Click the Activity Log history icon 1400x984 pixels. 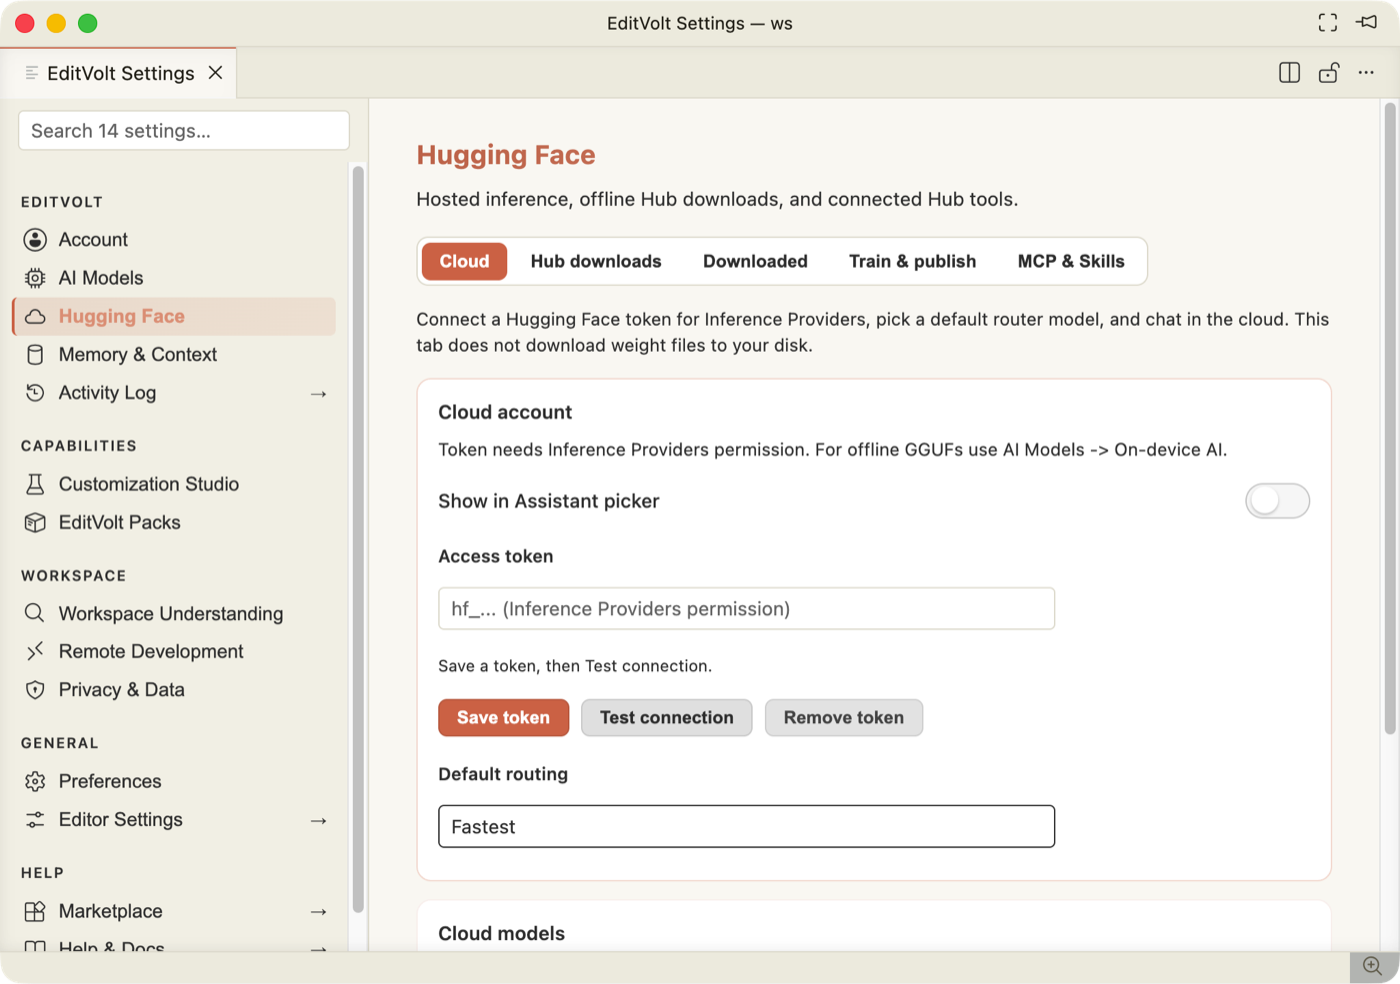35,393
